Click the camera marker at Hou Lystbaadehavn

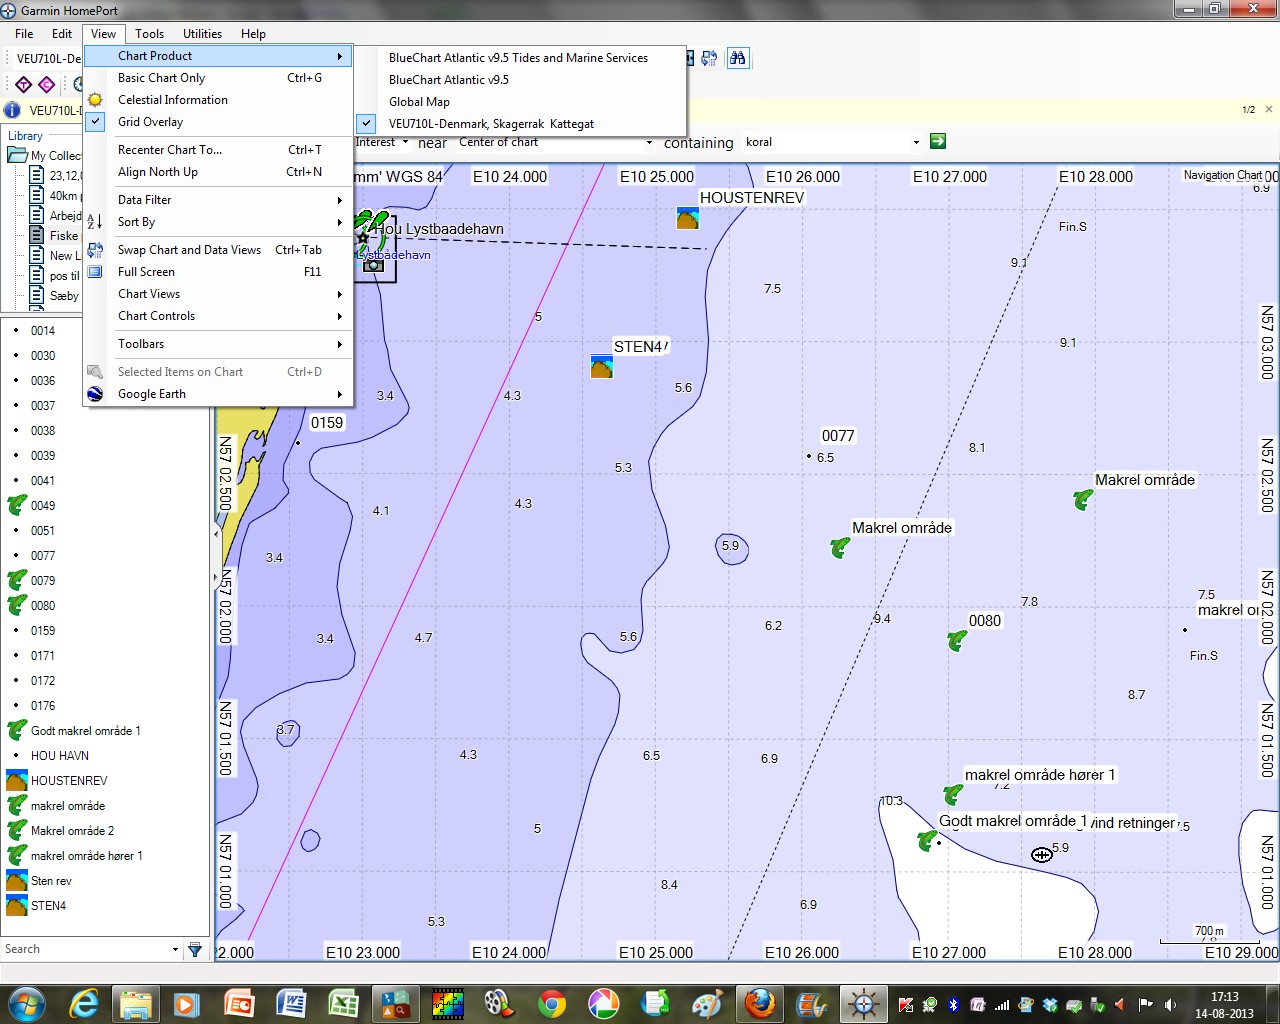click(373, 265)
